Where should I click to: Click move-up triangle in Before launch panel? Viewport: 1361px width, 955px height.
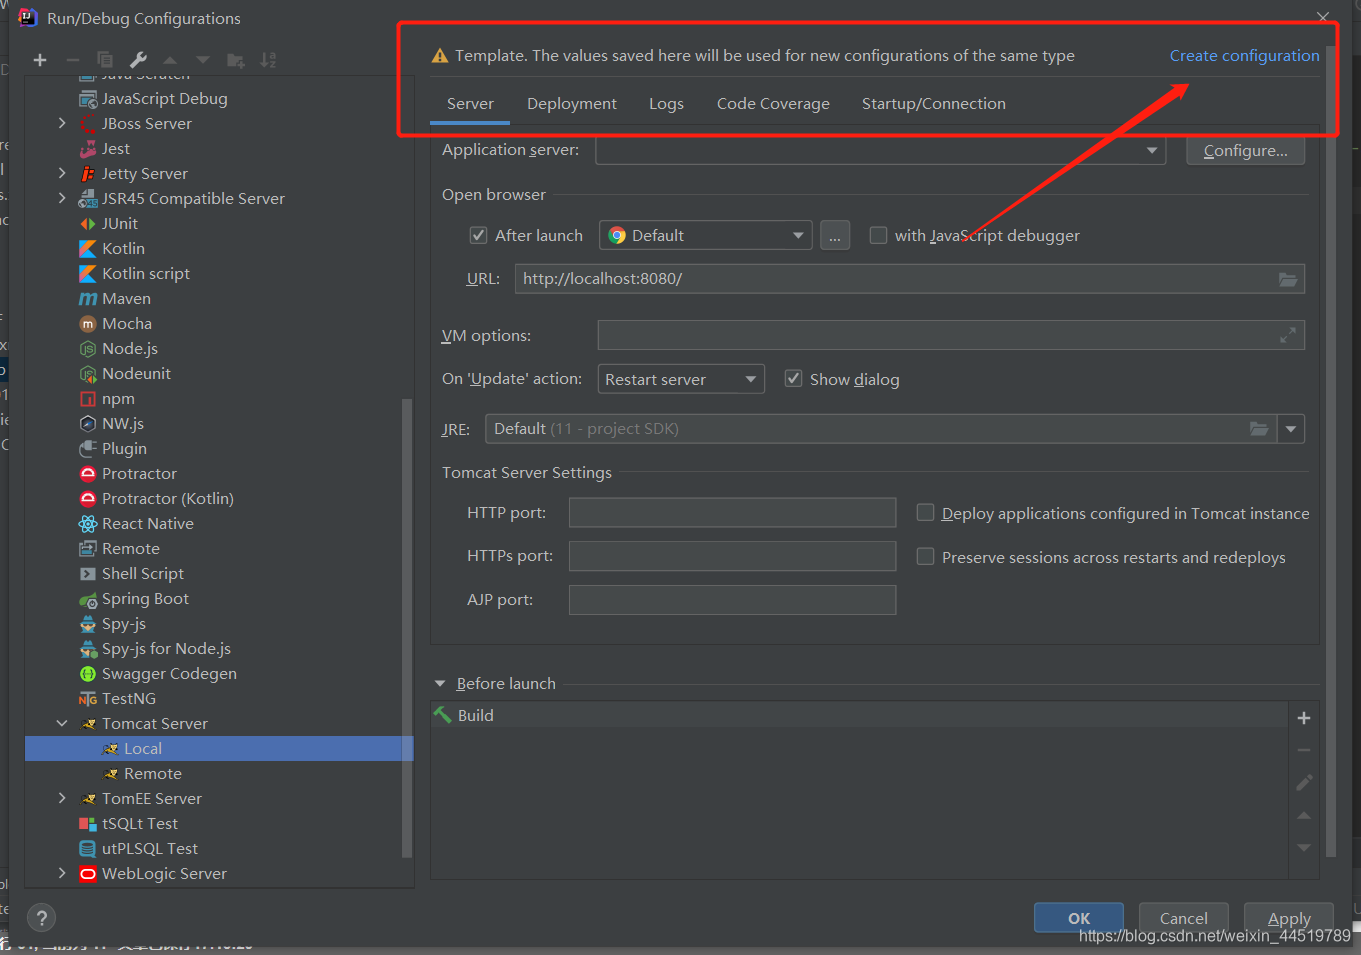pyautogui.click(x=1304, y=816)
